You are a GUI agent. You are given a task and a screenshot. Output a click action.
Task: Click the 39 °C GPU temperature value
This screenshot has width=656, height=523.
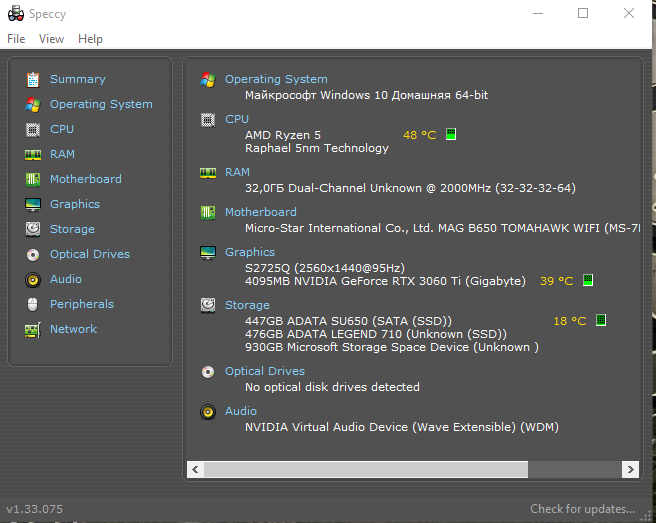tap(556, 281)
